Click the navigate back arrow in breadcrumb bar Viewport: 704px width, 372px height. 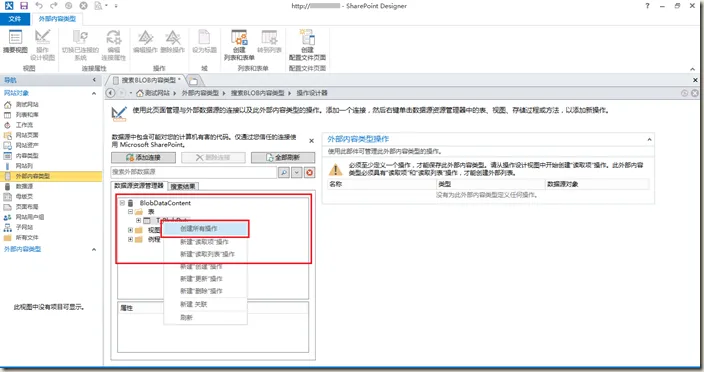[110, 93]
